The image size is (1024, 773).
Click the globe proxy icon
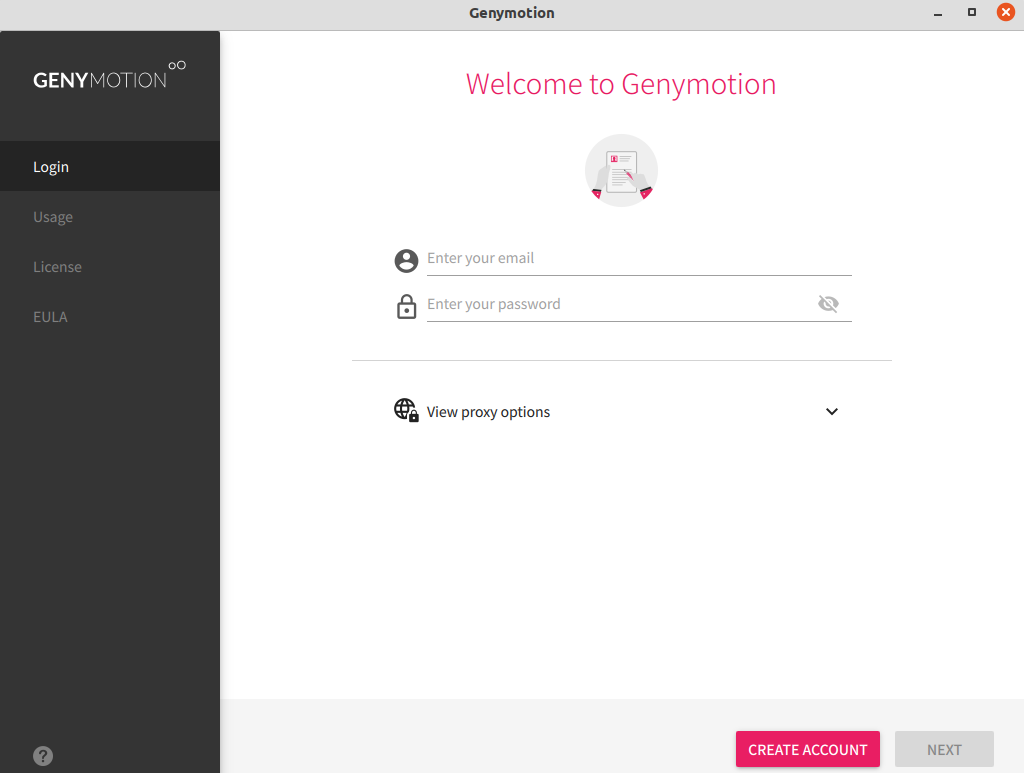click(x=406, y=411)
